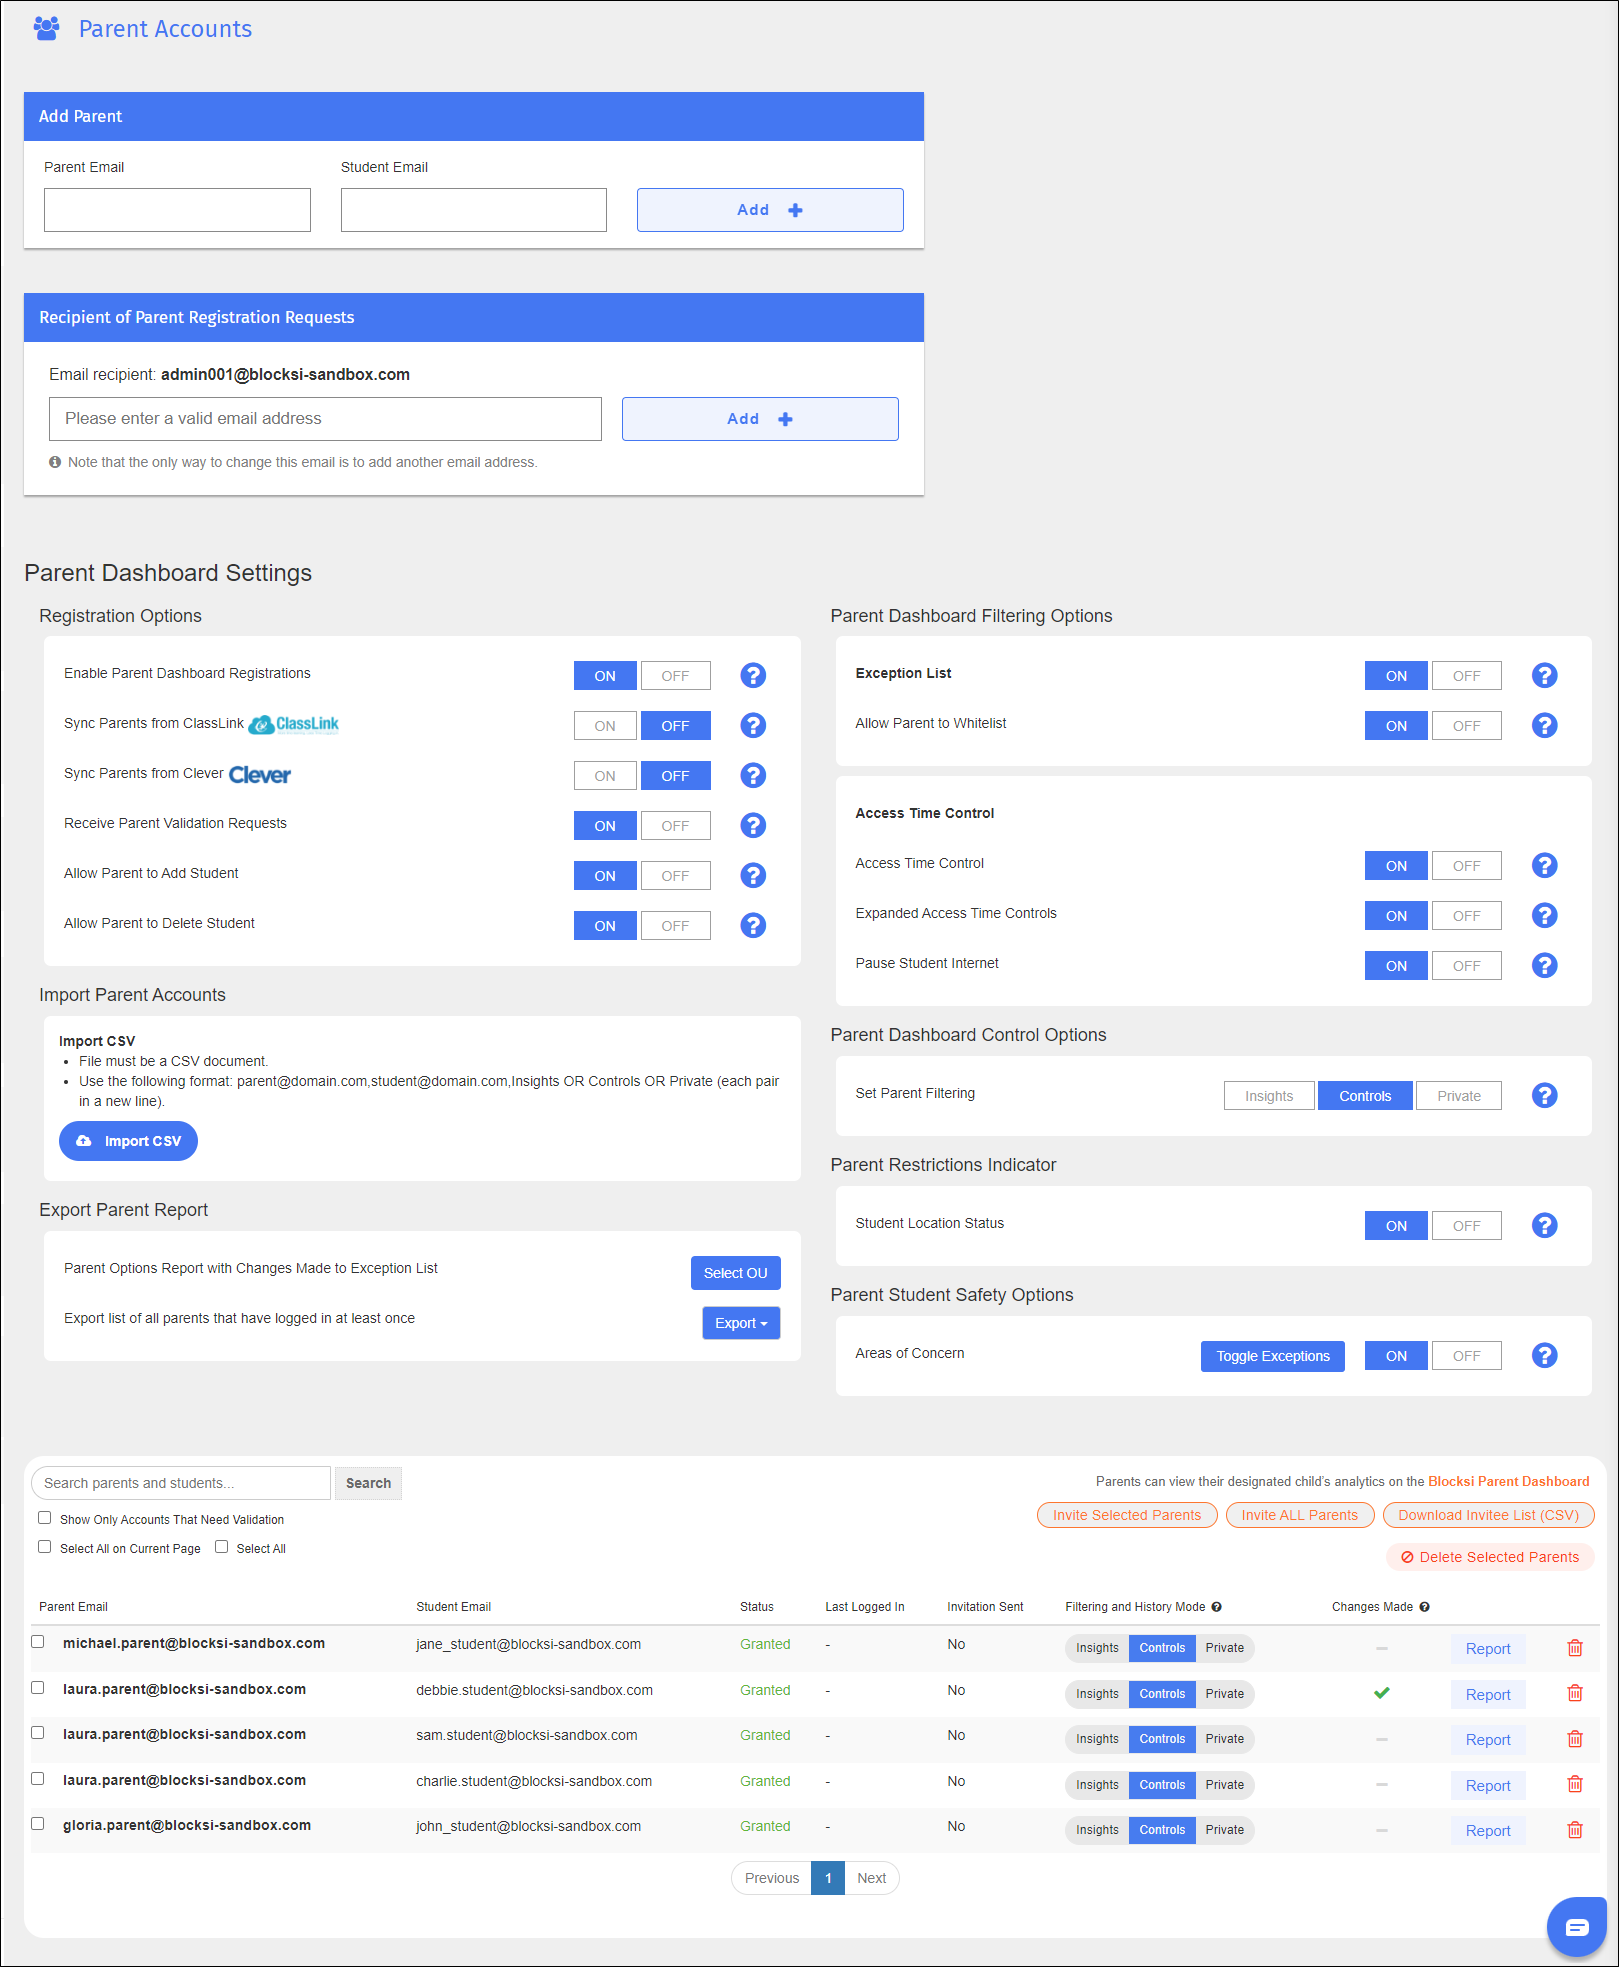Set Parent Filtering to Insights
Screen dimensions: 1619x1967
point(1268,1096)
